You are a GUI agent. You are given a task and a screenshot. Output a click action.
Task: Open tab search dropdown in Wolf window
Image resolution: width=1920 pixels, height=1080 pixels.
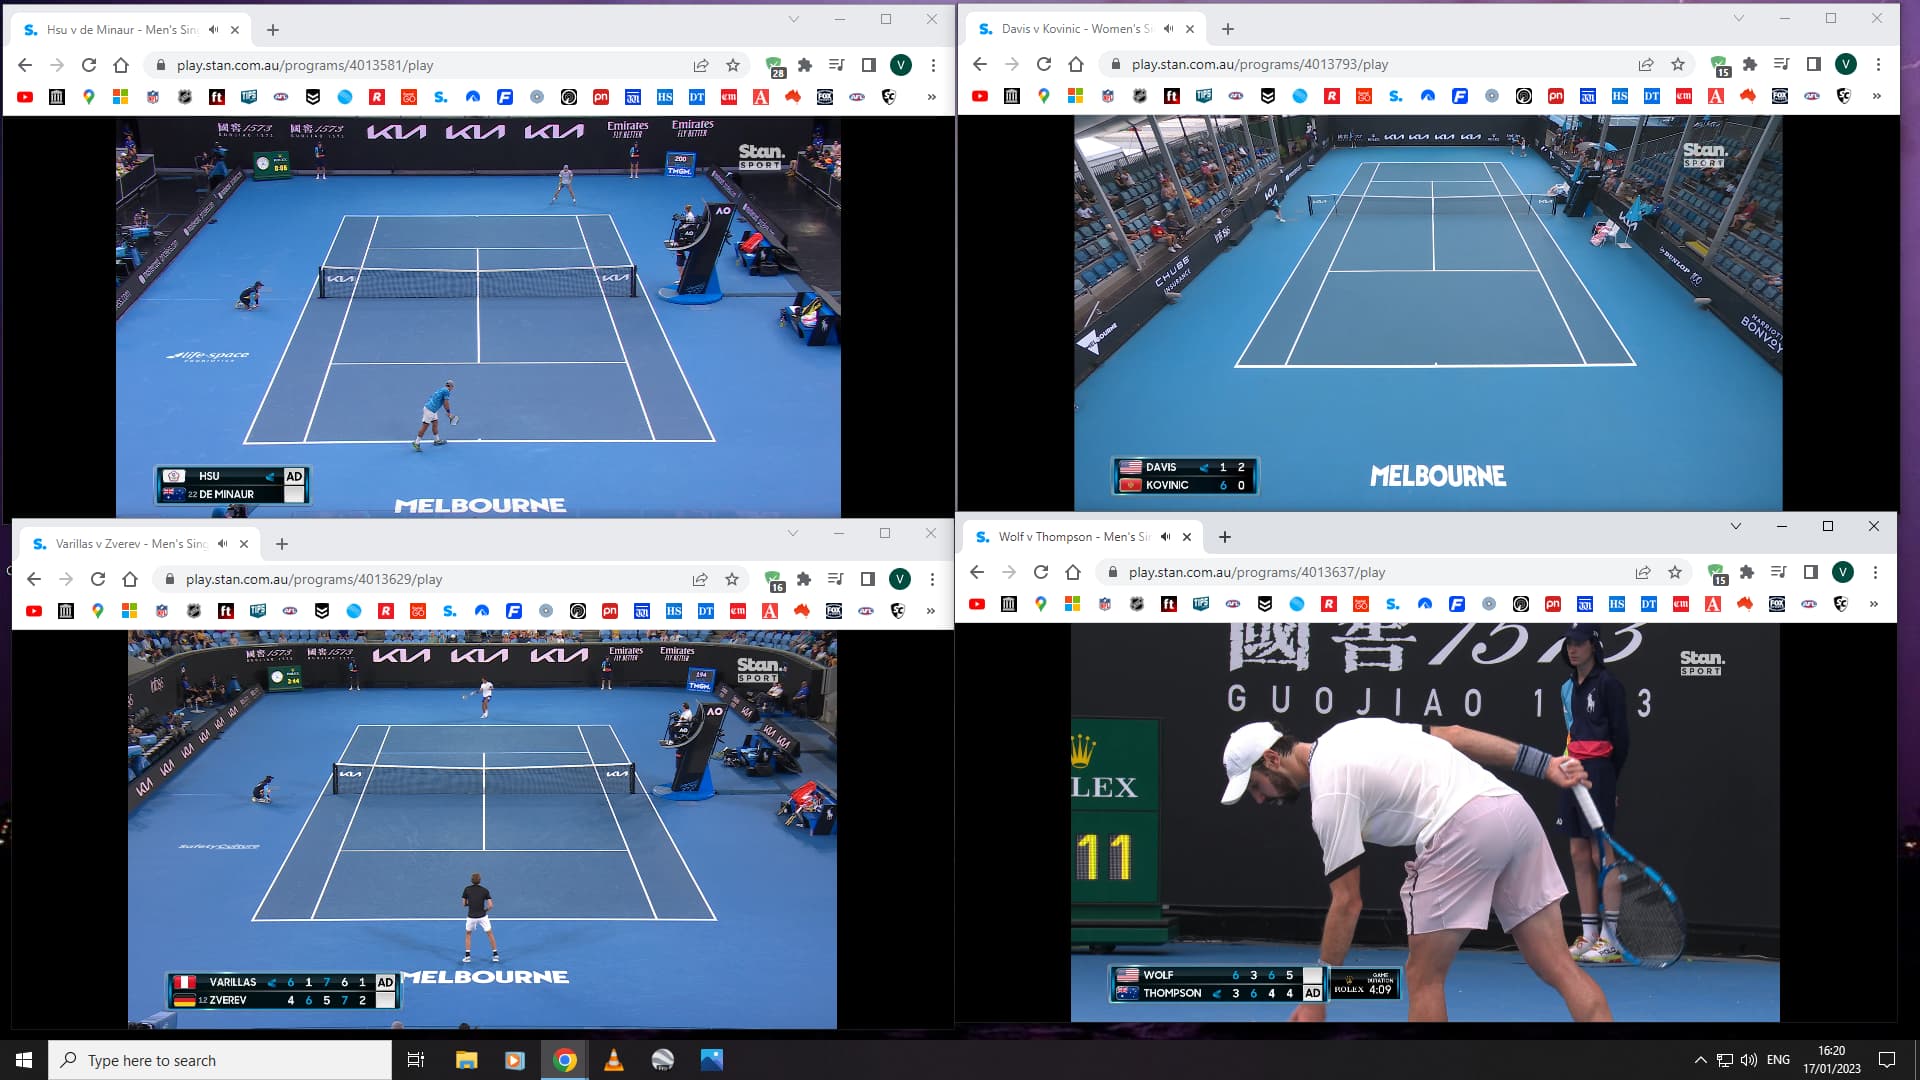click(x=1736, y=526)
